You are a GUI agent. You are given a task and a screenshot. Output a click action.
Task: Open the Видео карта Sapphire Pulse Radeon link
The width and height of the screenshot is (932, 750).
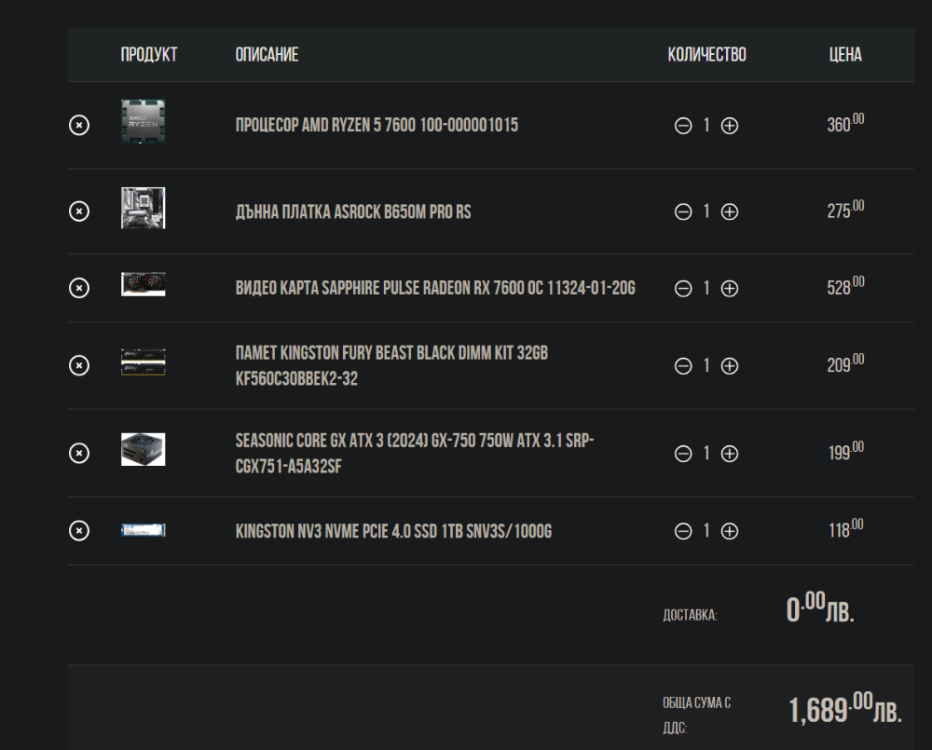pyautogui.click(x=435, y=288)
